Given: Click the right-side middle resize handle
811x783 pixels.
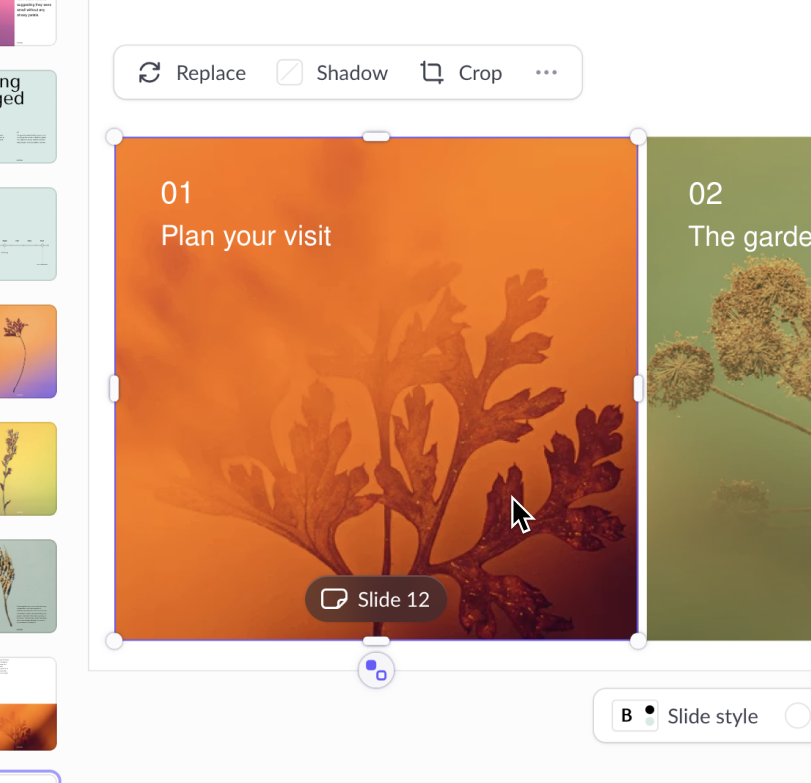Looking at the screenshot, I should point(638,388).
